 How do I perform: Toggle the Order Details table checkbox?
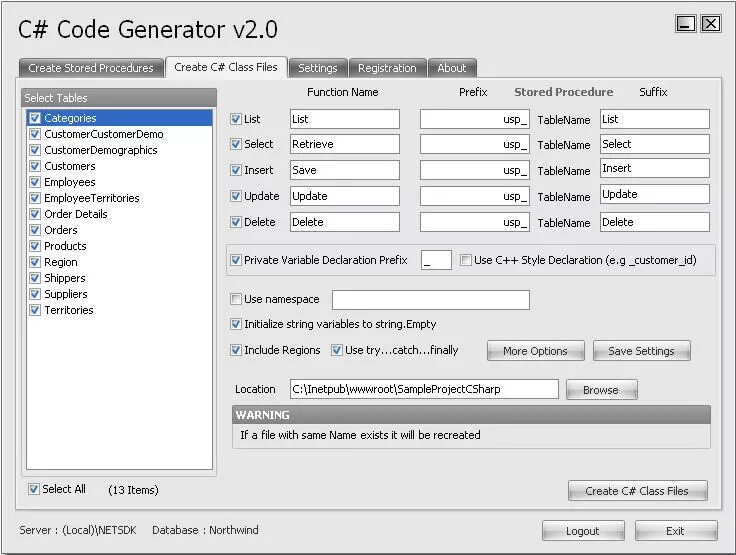coord(35,214)
